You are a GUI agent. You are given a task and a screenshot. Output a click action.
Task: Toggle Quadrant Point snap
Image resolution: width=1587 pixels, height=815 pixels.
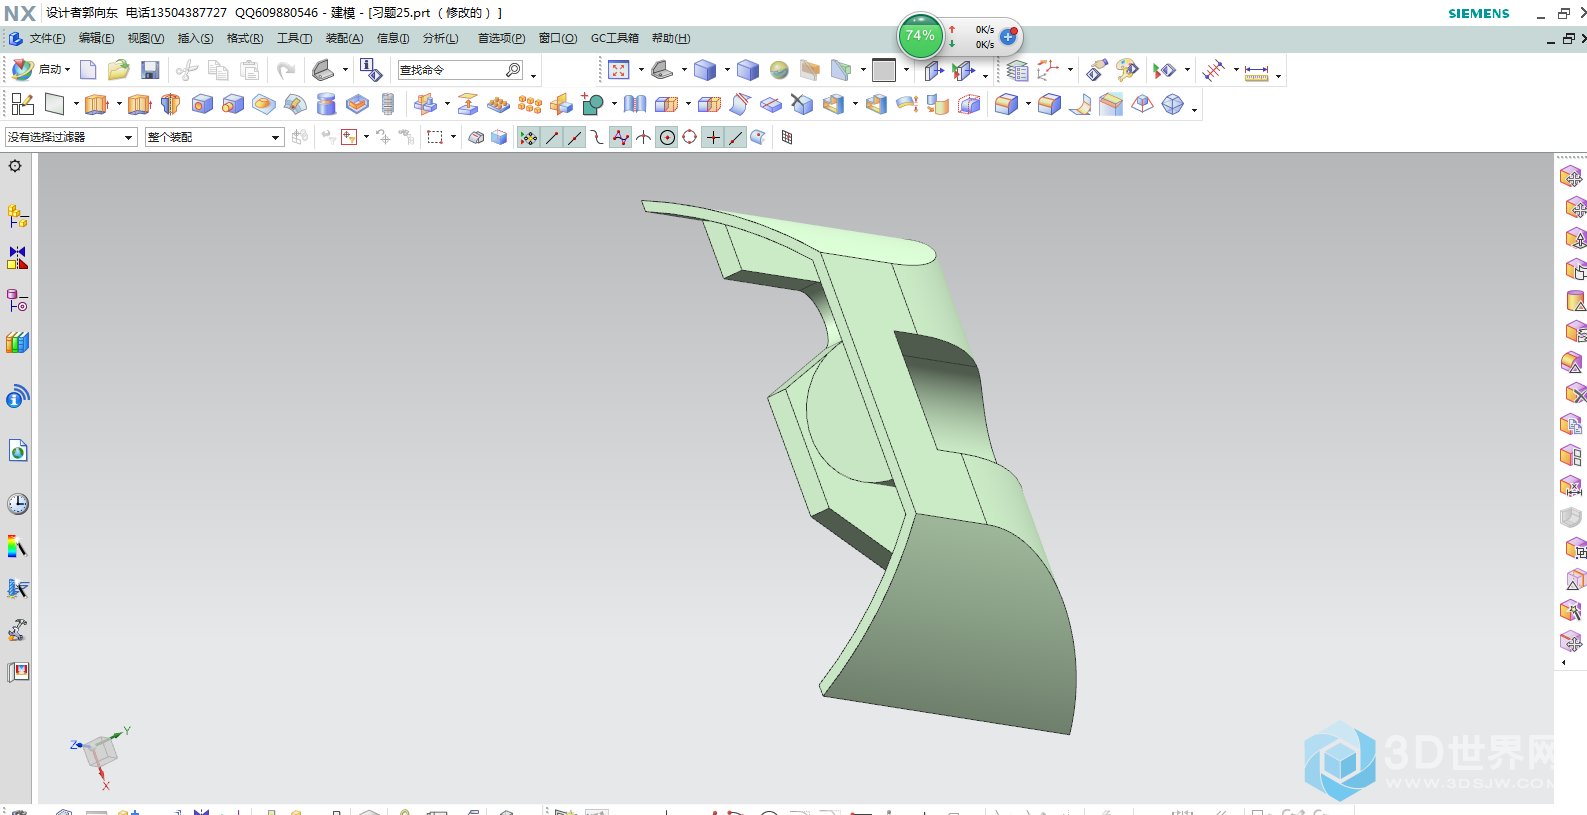click(690, 137)
